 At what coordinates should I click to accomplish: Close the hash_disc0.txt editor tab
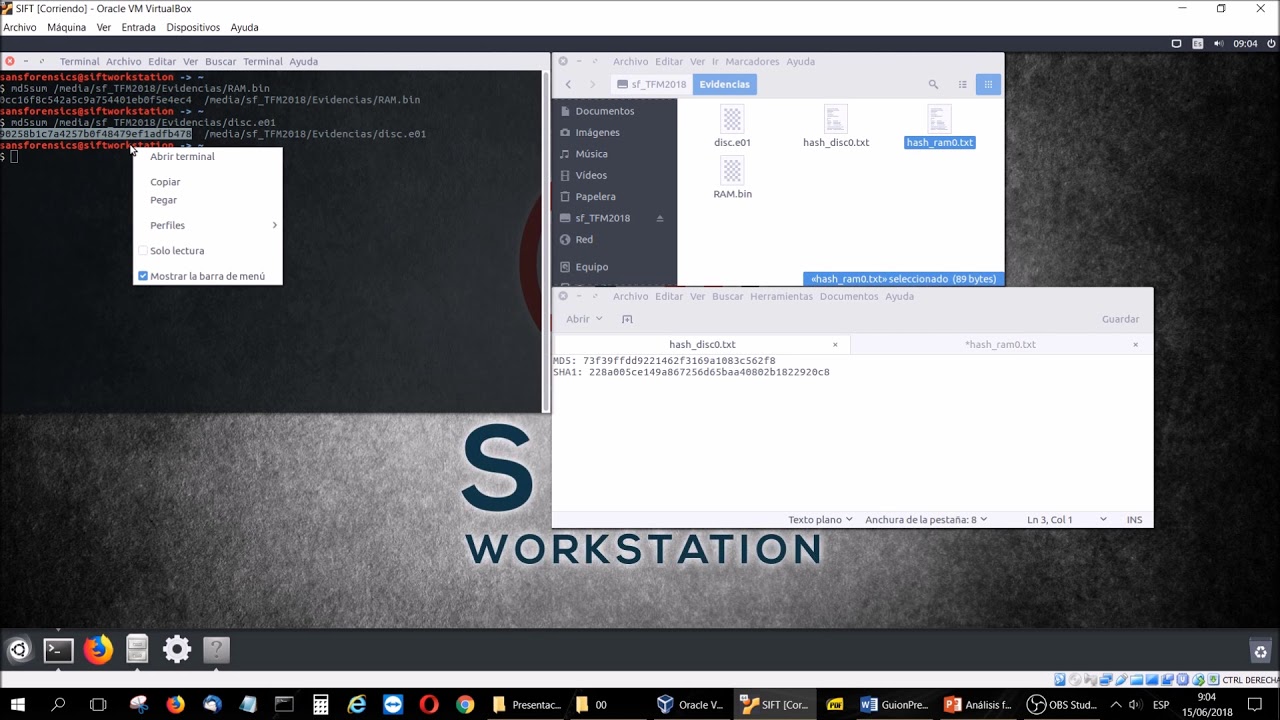(835, 344)
